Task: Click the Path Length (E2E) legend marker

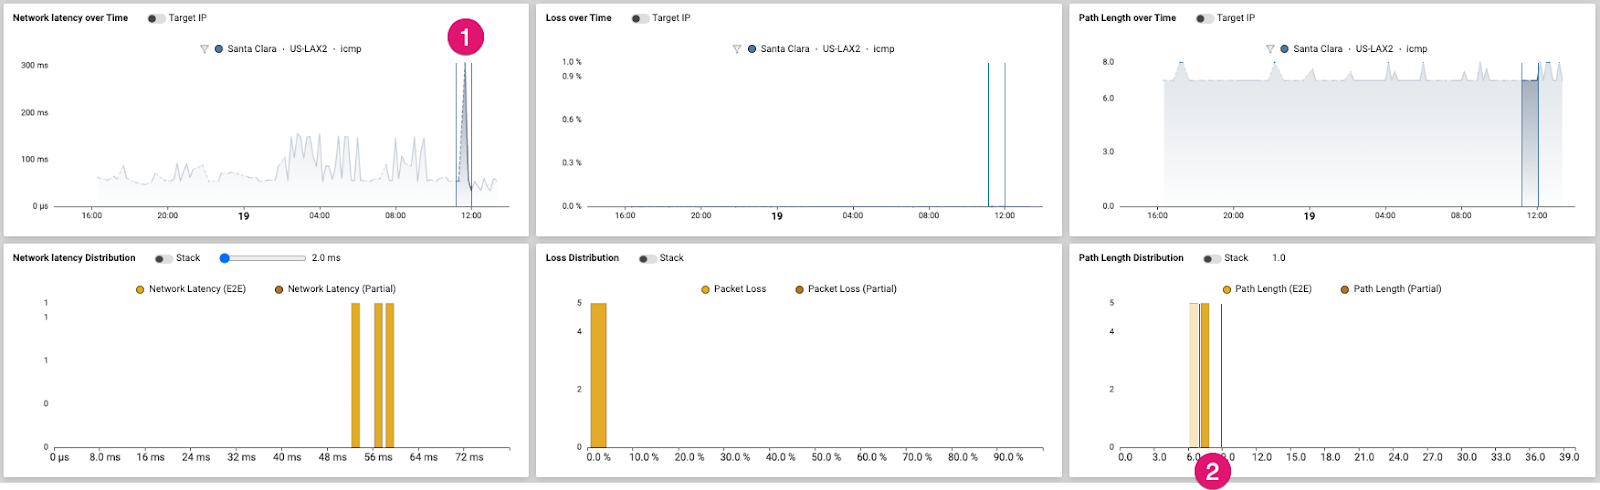Action: point(1226,290)
